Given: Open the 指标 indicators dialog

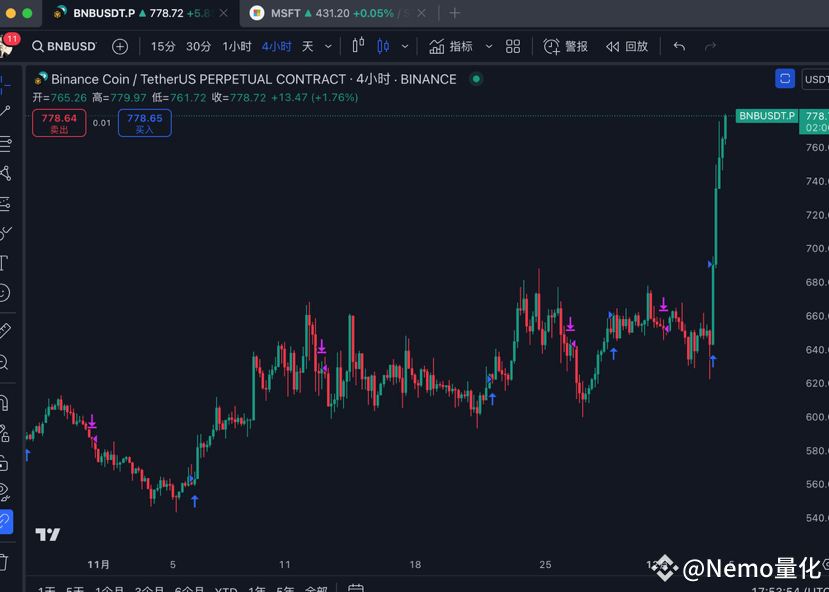Looking at the screenshot, I should point(450,47).
